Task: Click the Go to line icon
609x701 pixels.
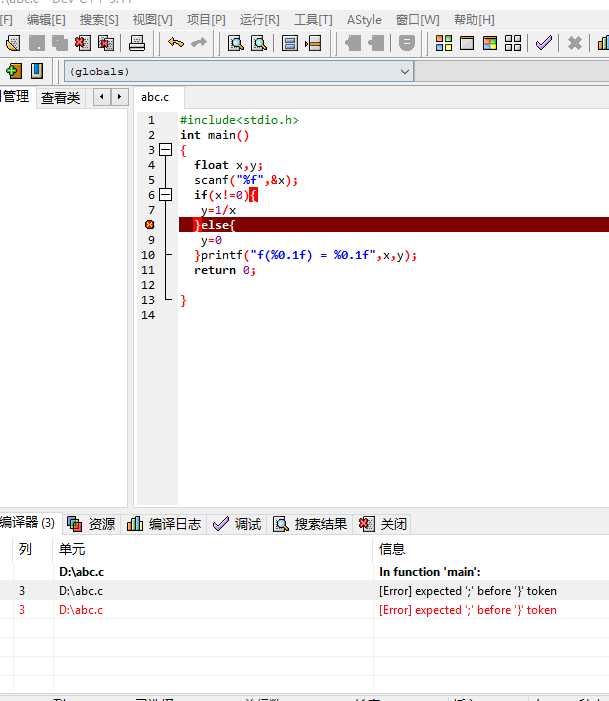Action: coord(313,43)
